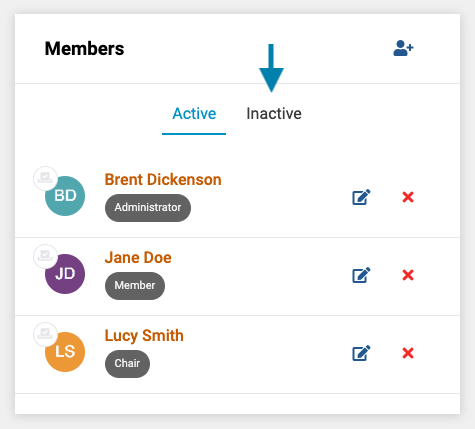Image resolution: width=475 pixels, height=429 pixels.
Task: Click the Member role badge
Action: (x=135, y=286)
